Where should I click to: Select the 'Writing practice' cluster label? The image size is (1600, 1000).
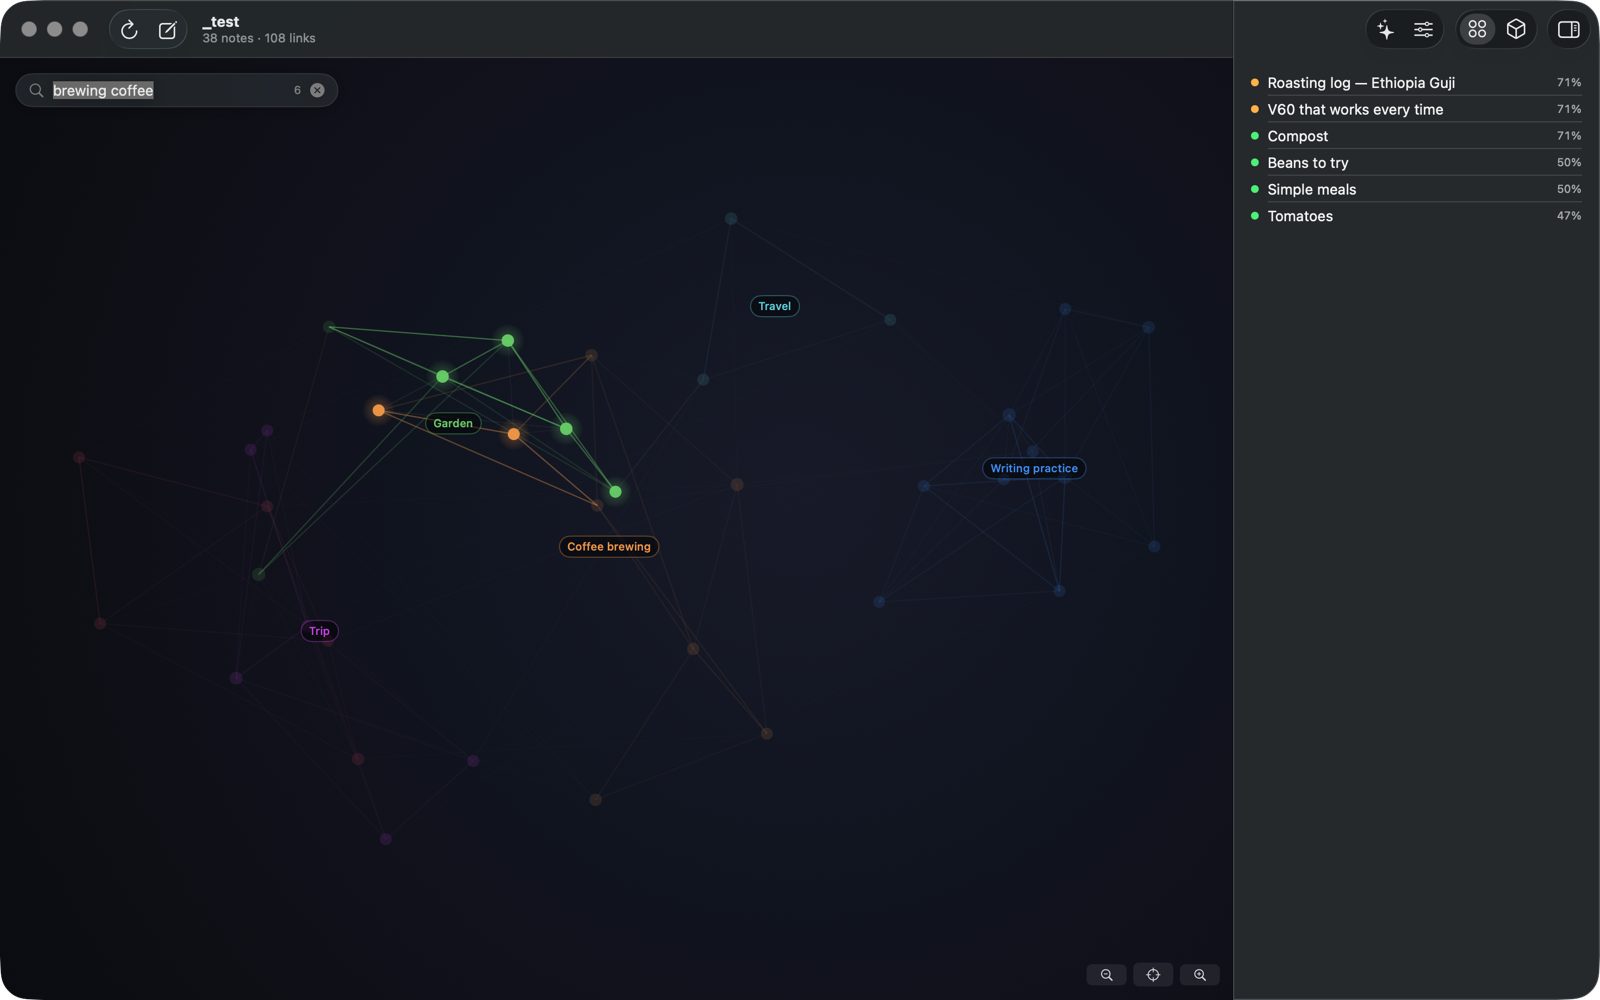[x=1034, y=468]
